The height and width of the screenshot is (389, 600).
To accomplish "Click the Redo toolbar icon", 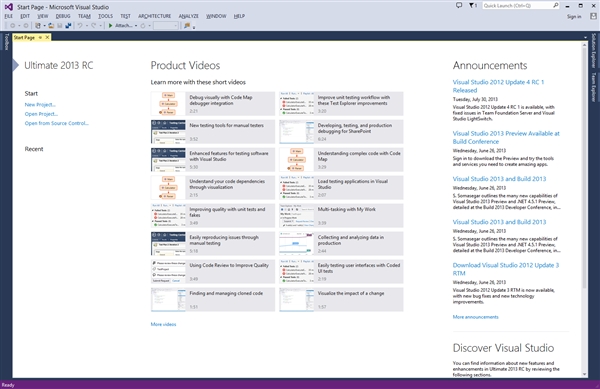I will 93,26.
